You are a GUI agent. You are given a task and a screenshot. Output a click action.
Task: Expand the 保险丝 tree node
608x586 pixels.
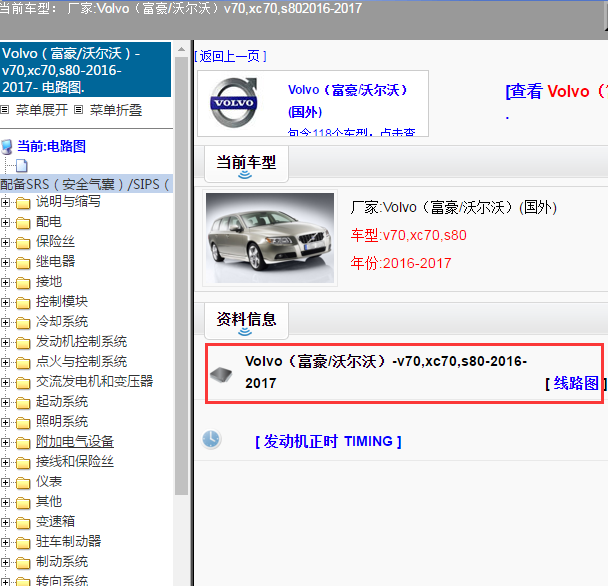pos(5,242)
